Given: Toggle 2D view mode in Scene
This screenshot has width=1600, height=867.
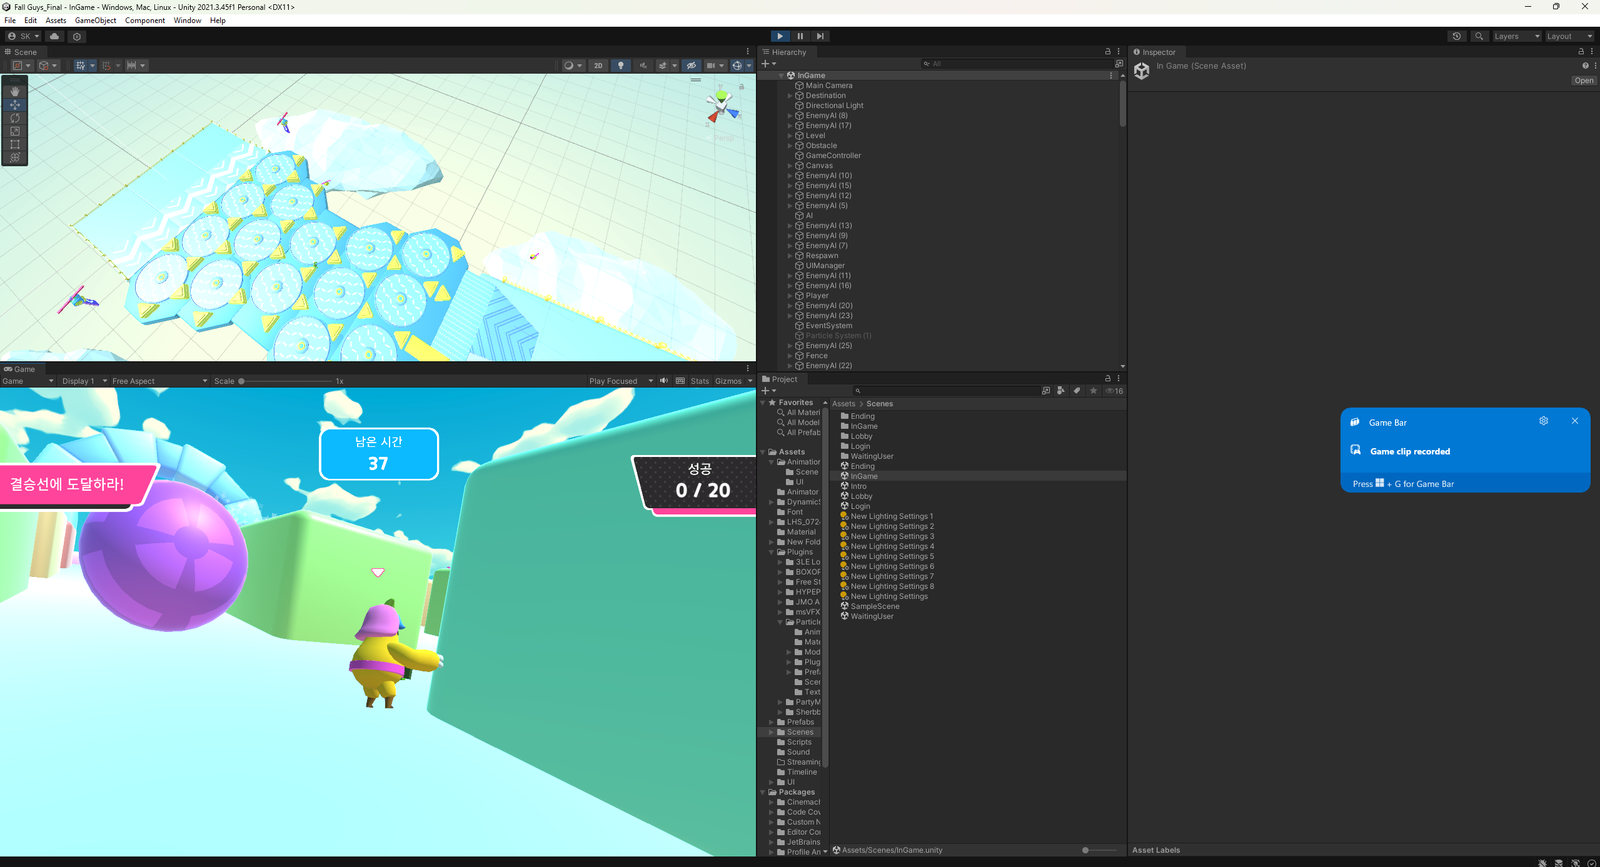Looking at the screenshot, I should tap(598, 65).
